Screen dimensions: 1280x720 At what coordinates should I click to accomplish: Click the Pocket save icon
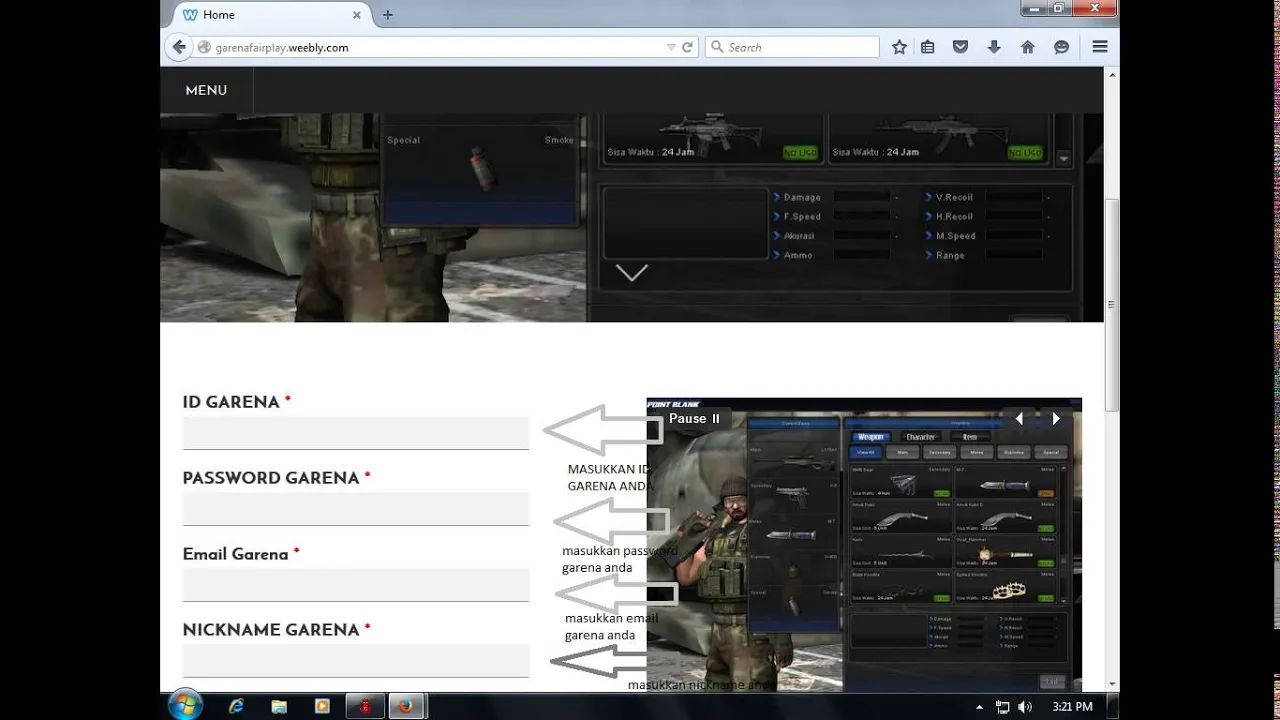[960, 47]
